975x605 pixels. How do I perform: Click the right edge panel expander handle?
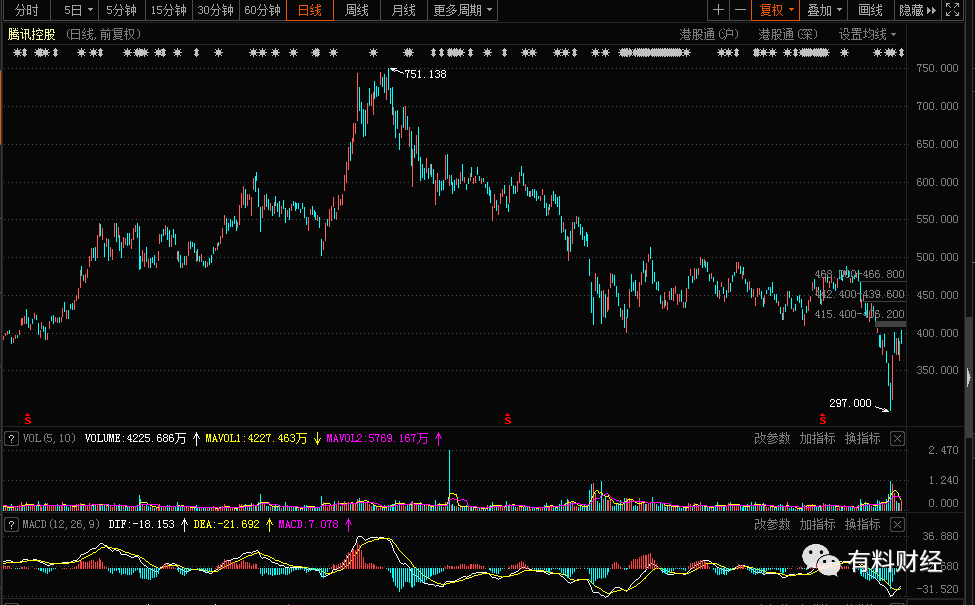coord(969,377)
